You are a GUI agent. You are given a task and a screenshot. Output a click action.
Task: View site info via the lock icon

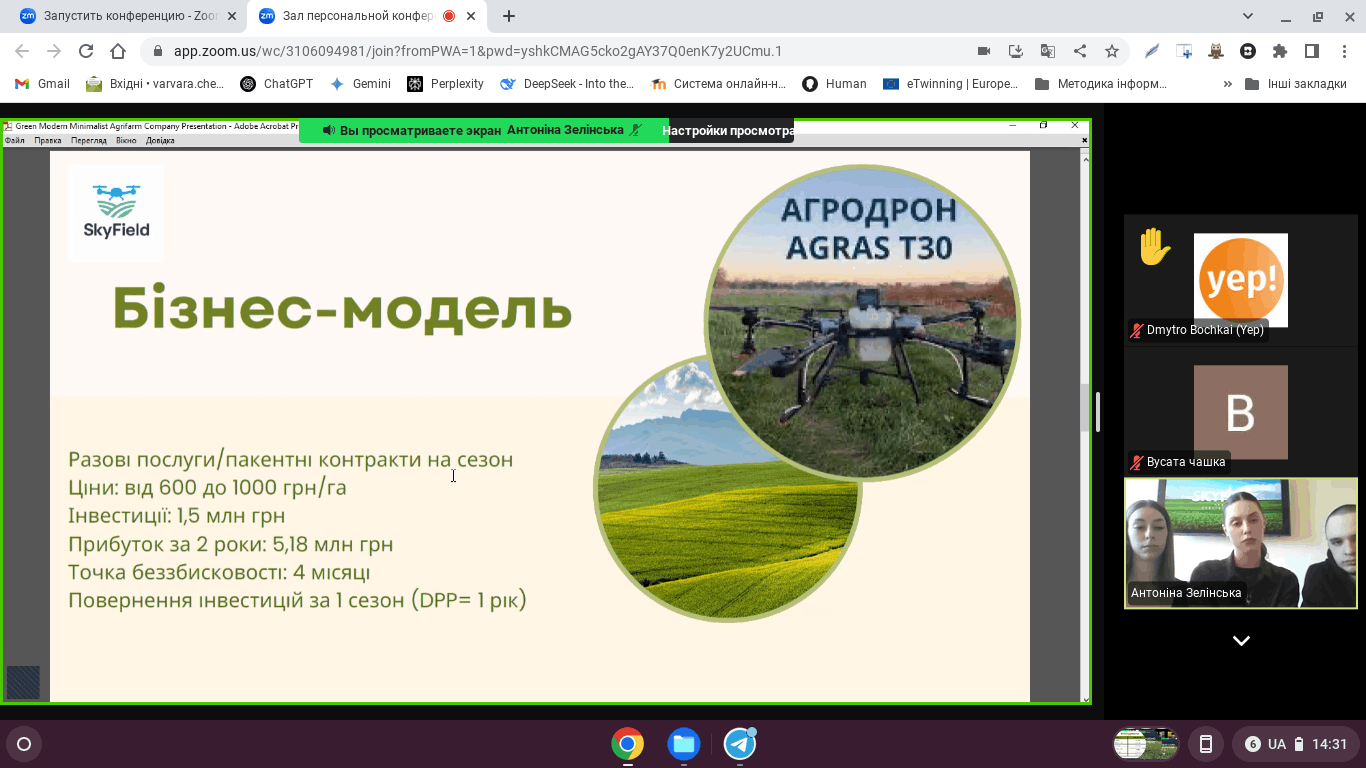[x=157, y=51]
